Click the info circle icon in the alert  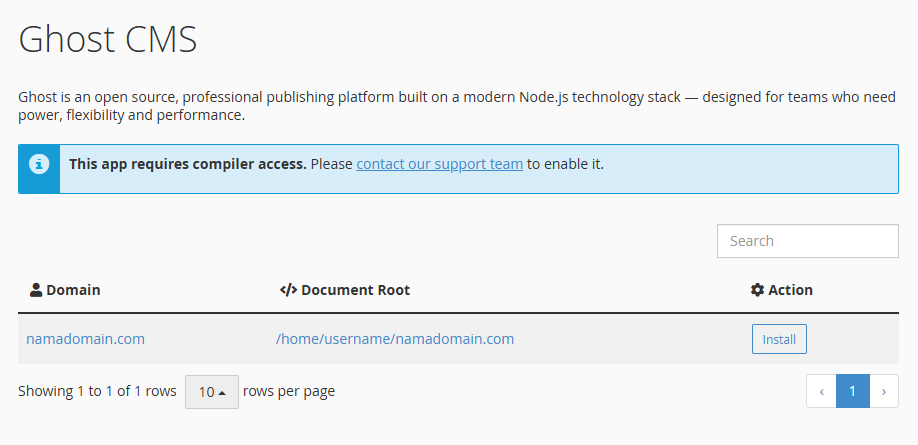pos(39,164)
